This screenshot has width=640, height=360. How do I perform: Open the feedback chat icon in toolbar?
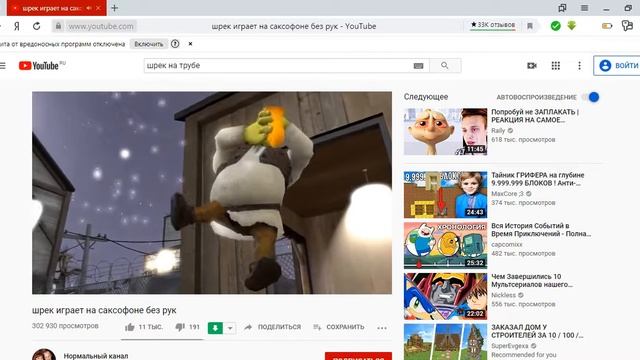click(627, 26)
